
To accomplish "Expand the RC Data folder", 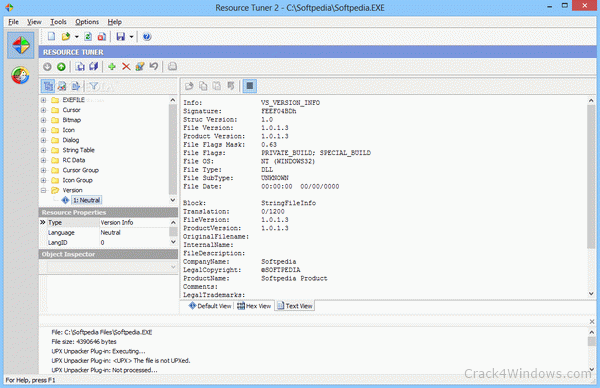I will click(x=44, y=160).
